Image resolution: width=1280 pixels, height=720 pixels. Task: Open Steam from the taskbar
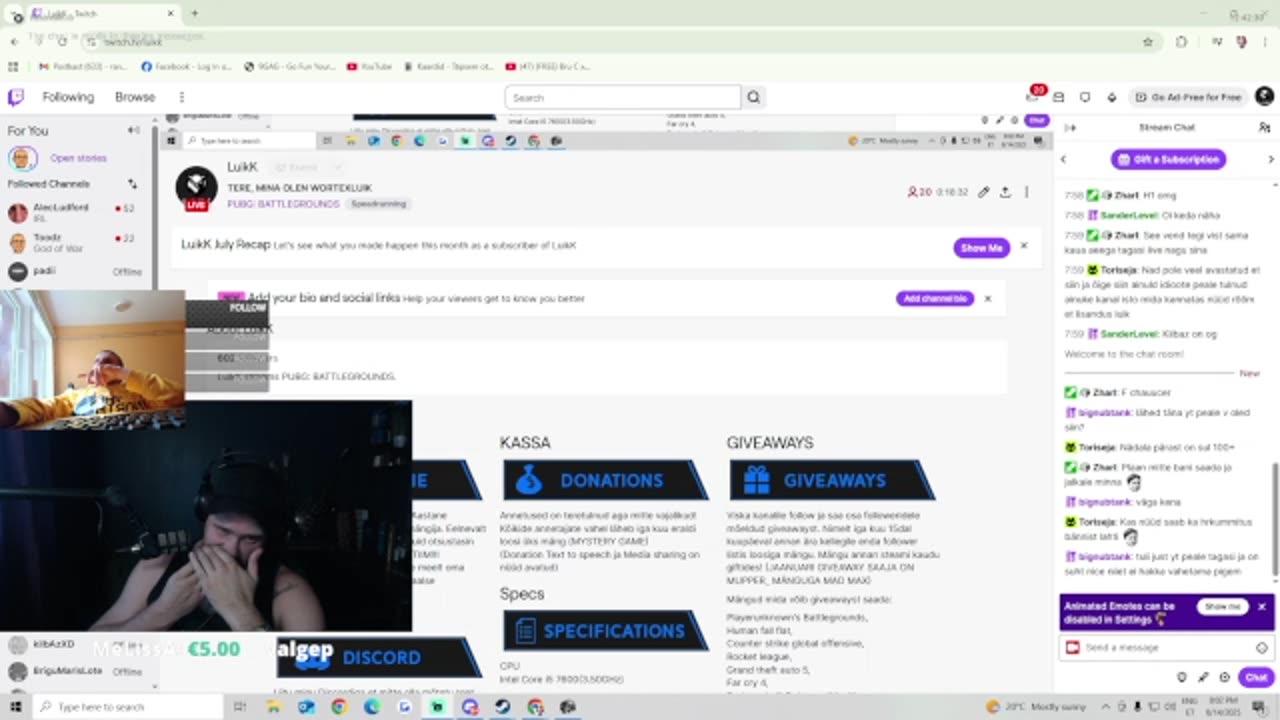tap(502, 707)
